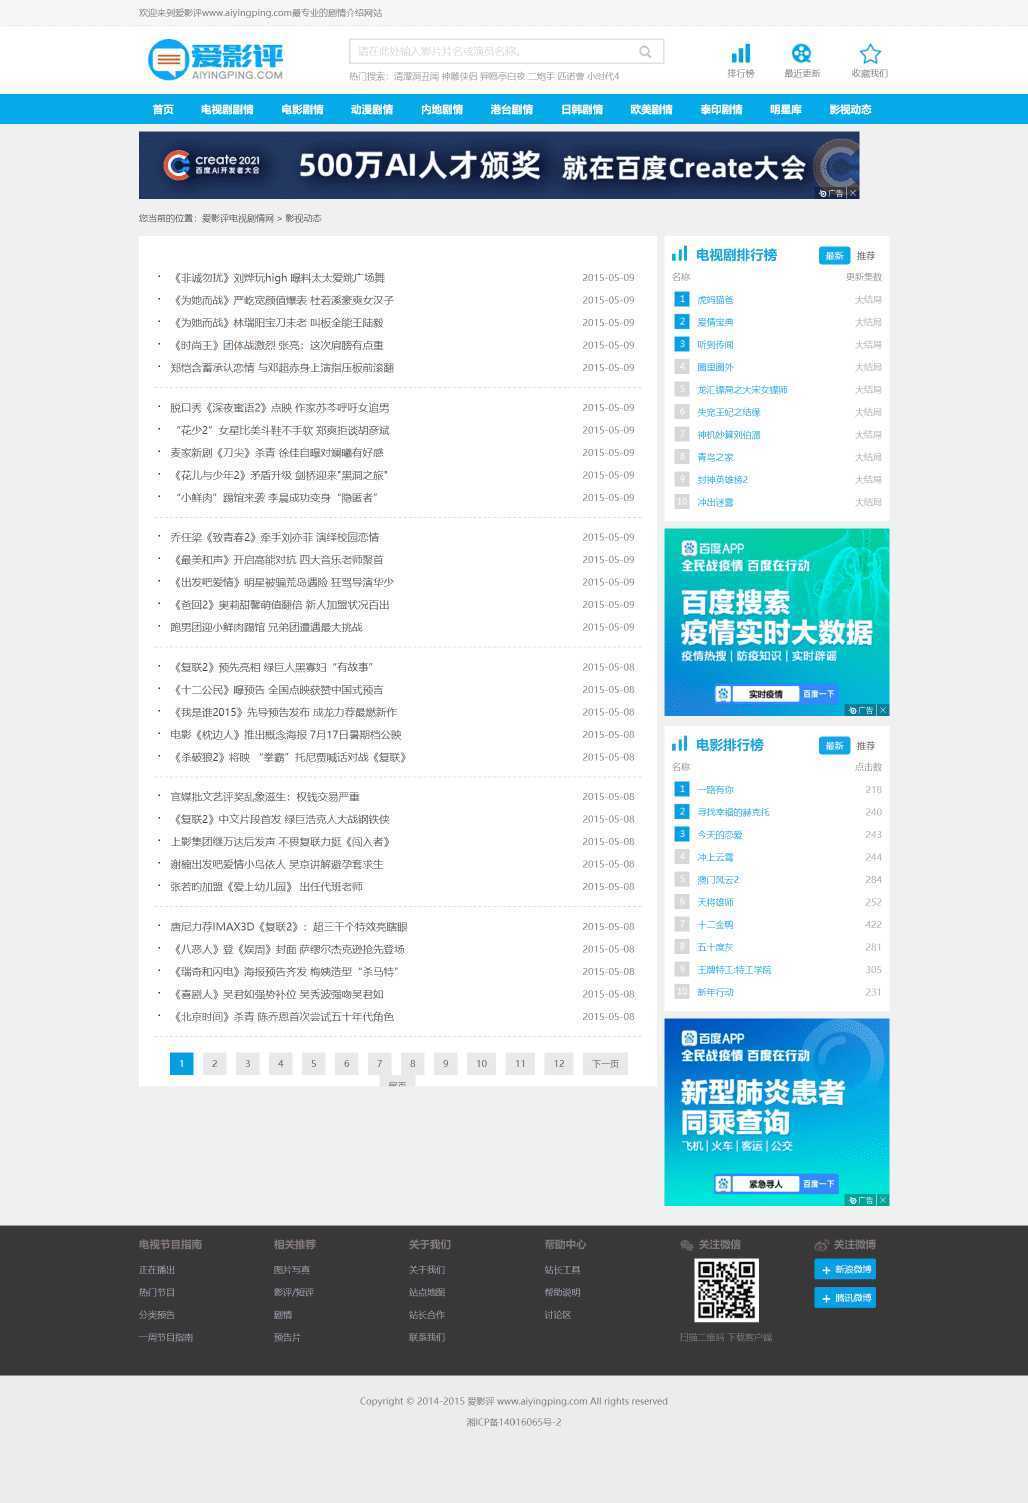Screen dimensions: 1028x1503
Task: Open 明星库 in the navigation bar
Action: click(785, 110)
